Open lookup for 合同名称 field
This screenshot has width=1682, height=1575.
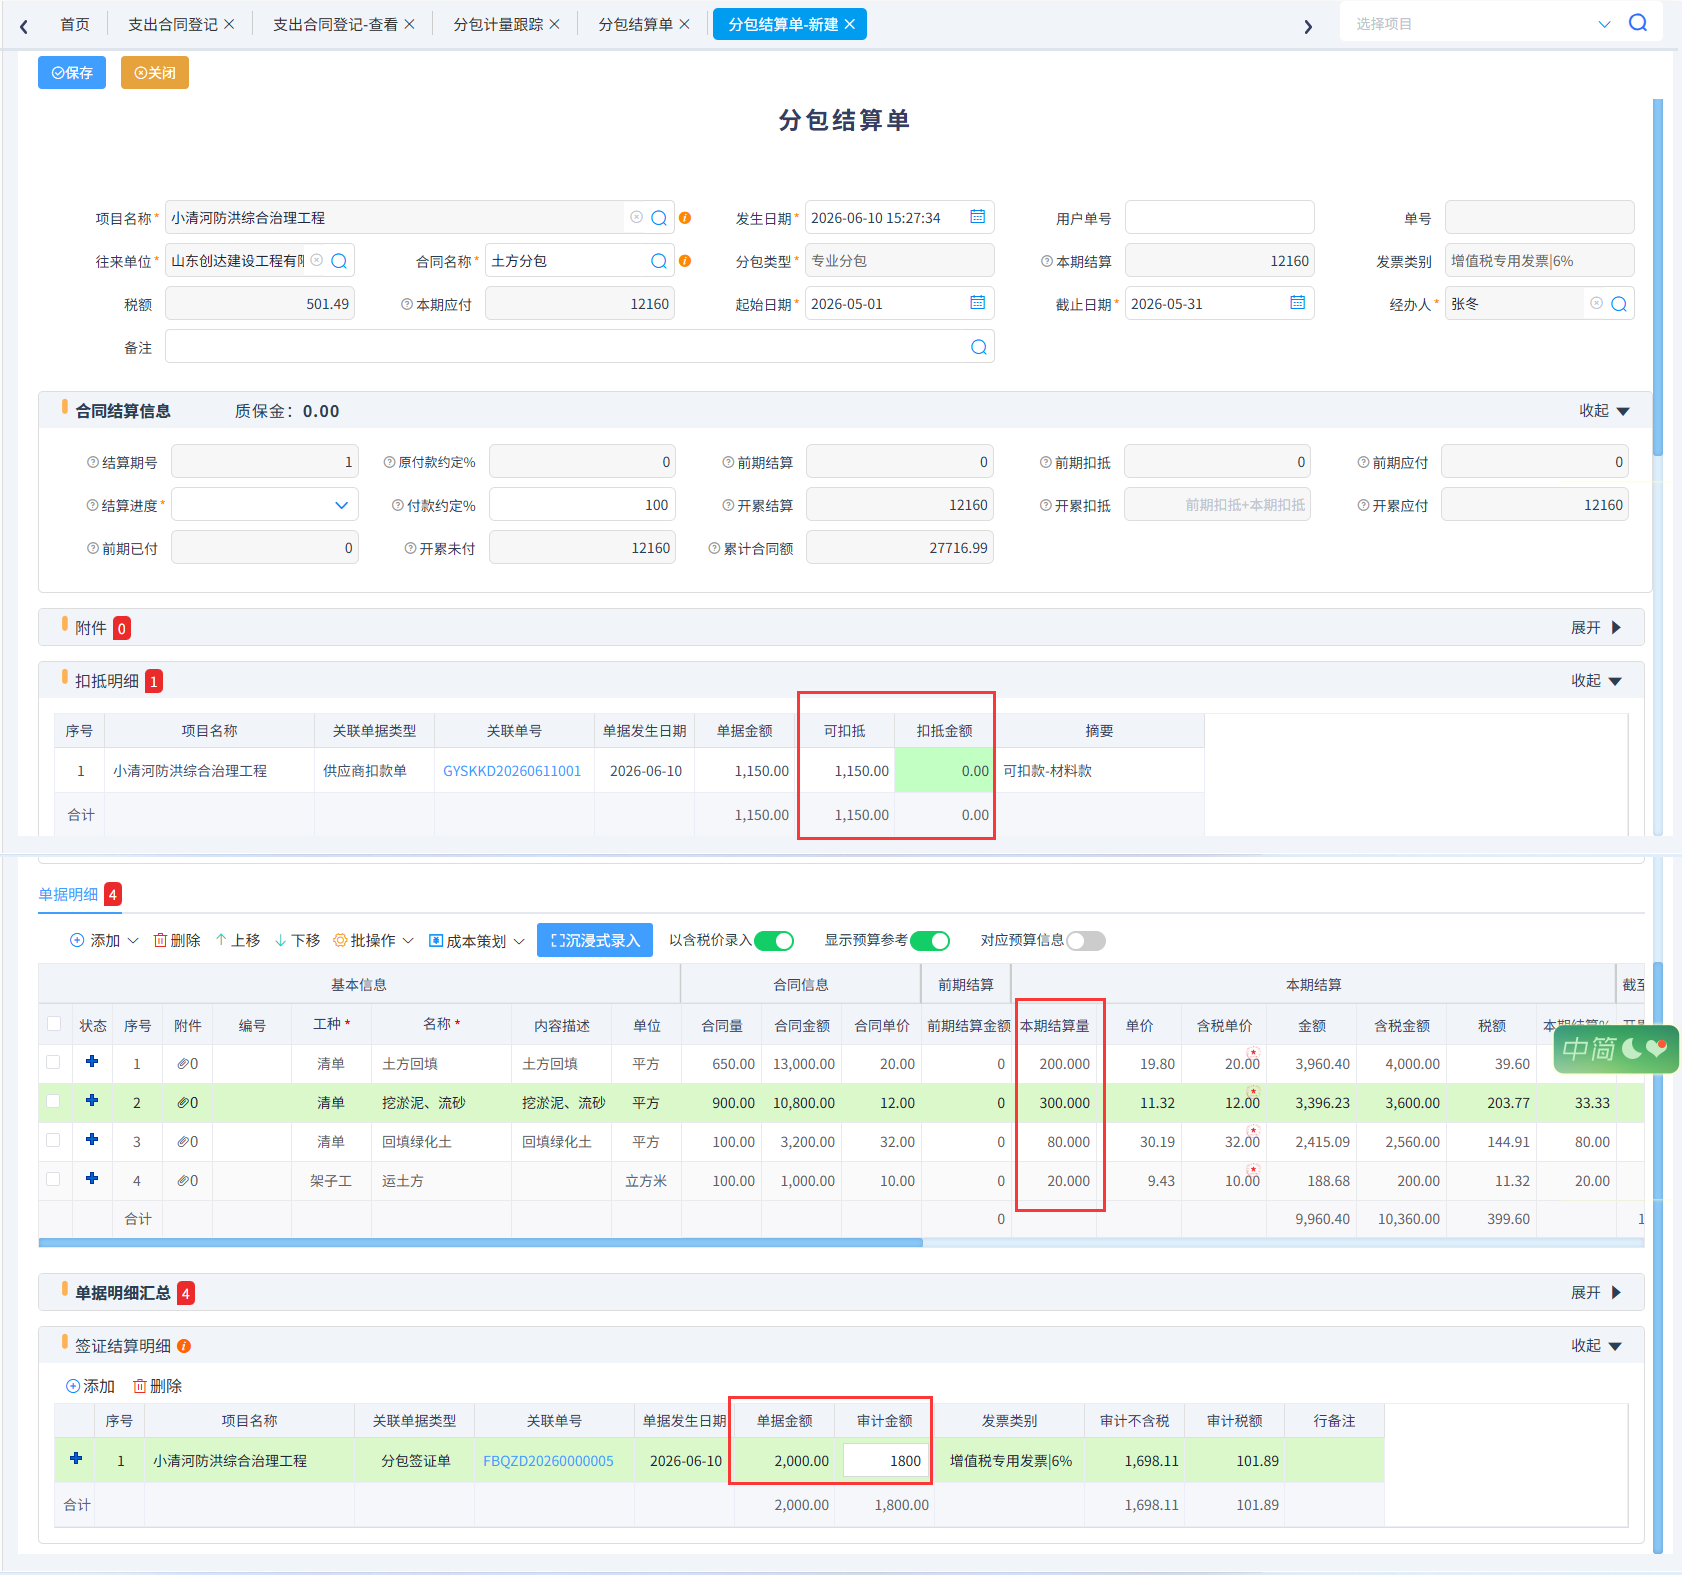point(659,261)
